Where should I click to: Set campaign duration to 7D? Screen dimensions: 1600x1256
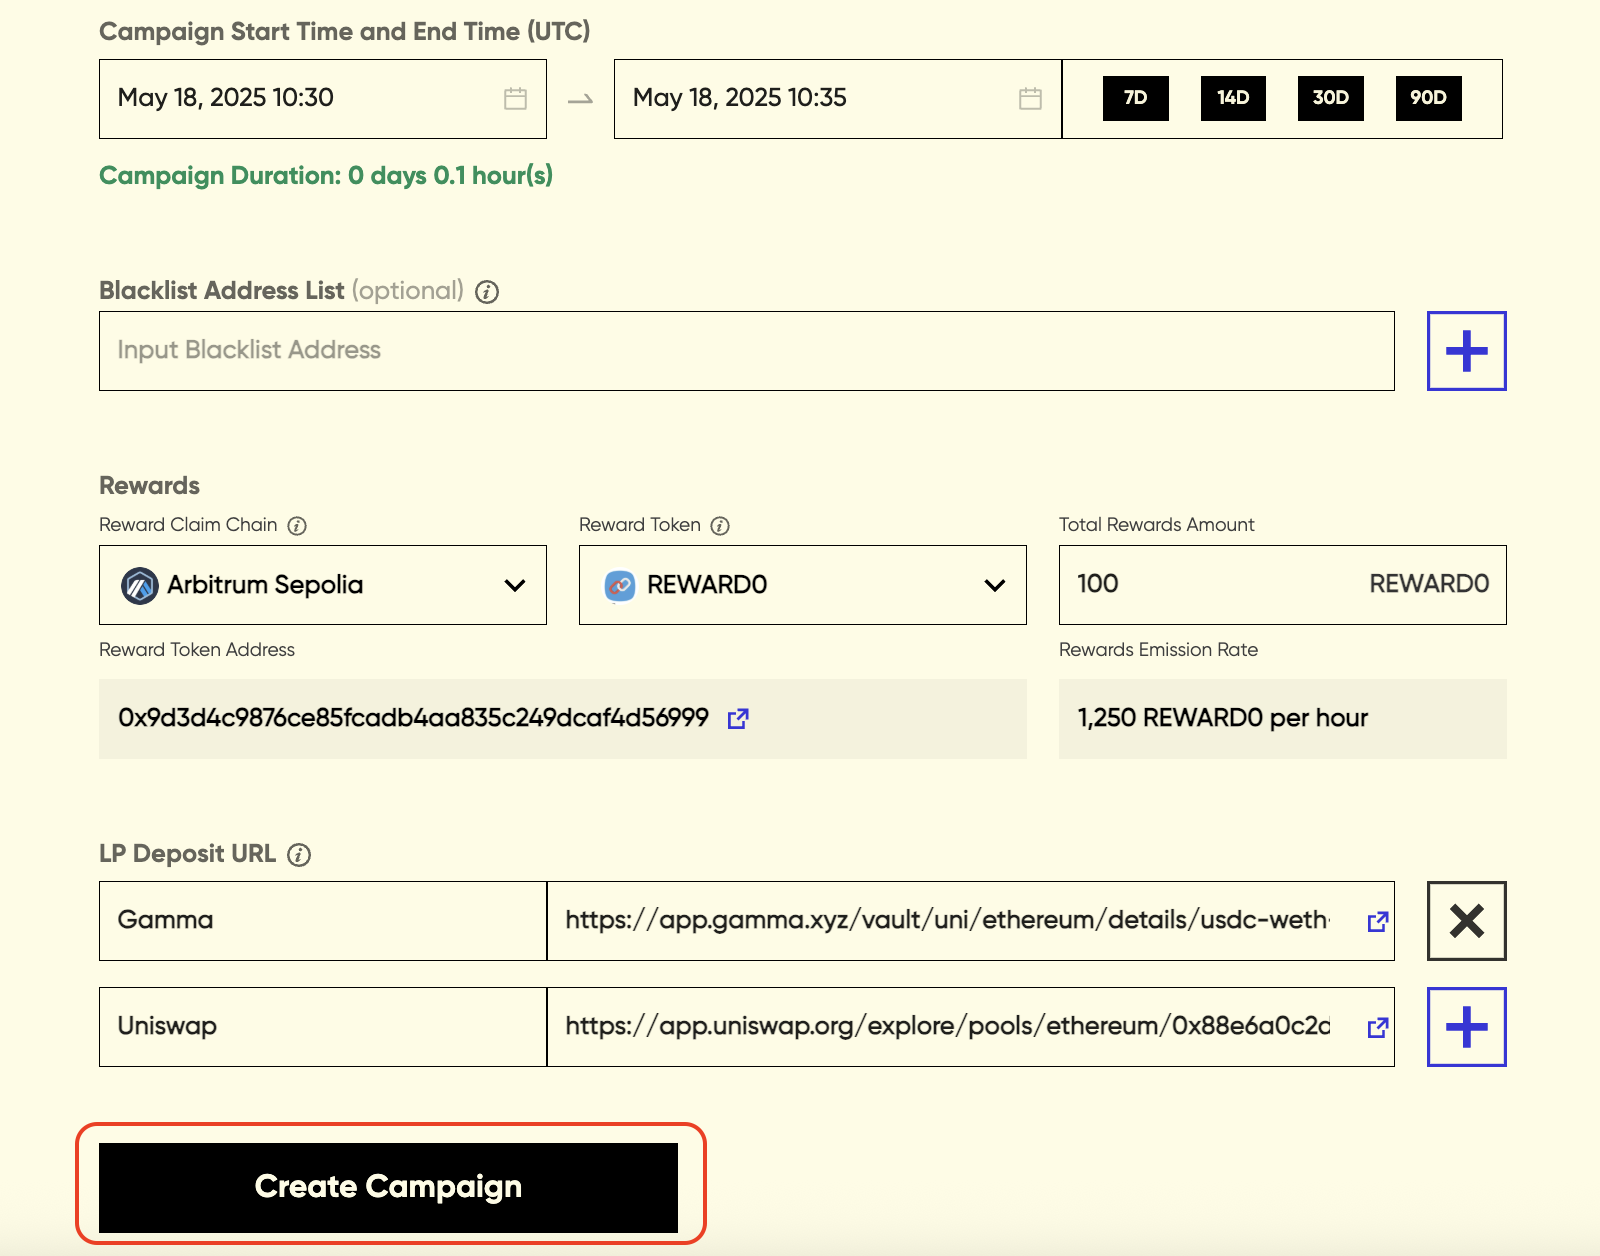[x=1135, y=98]
